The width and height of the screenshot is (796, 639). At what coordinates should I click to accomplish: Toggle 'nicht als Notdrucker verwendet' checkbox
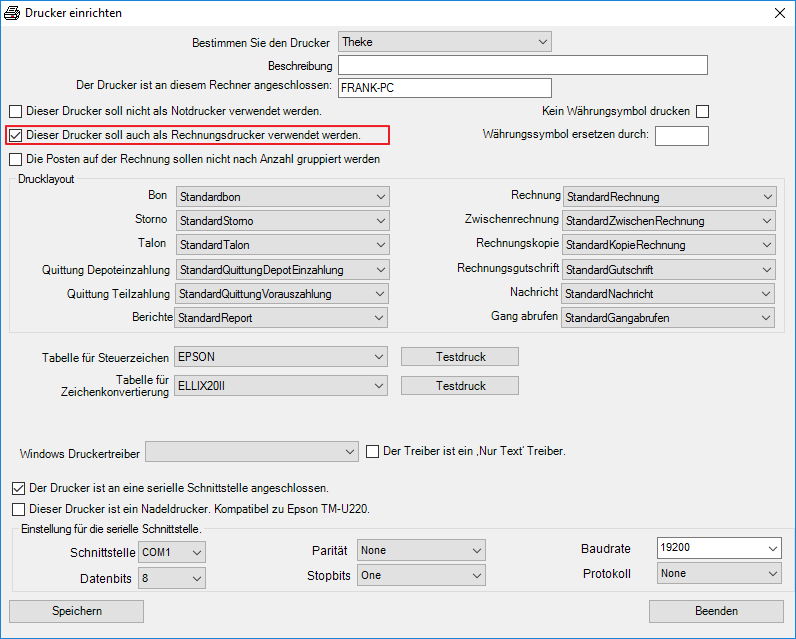pos(16,111)
